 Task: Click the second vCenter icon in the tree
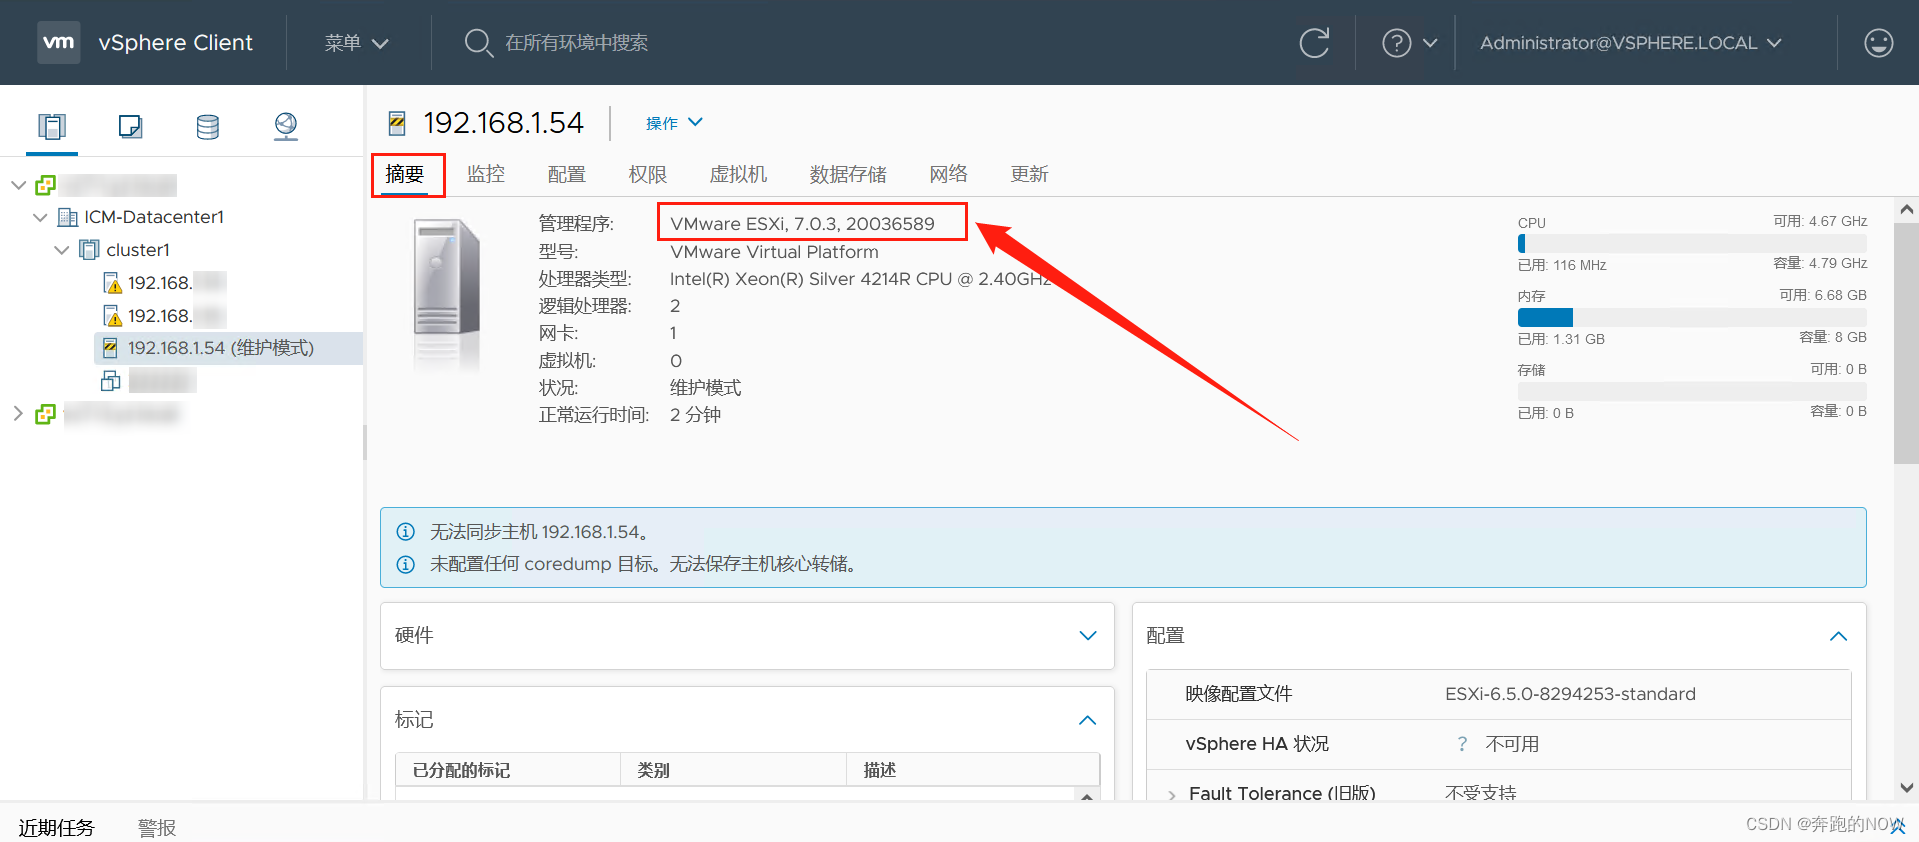coord(45,414)
